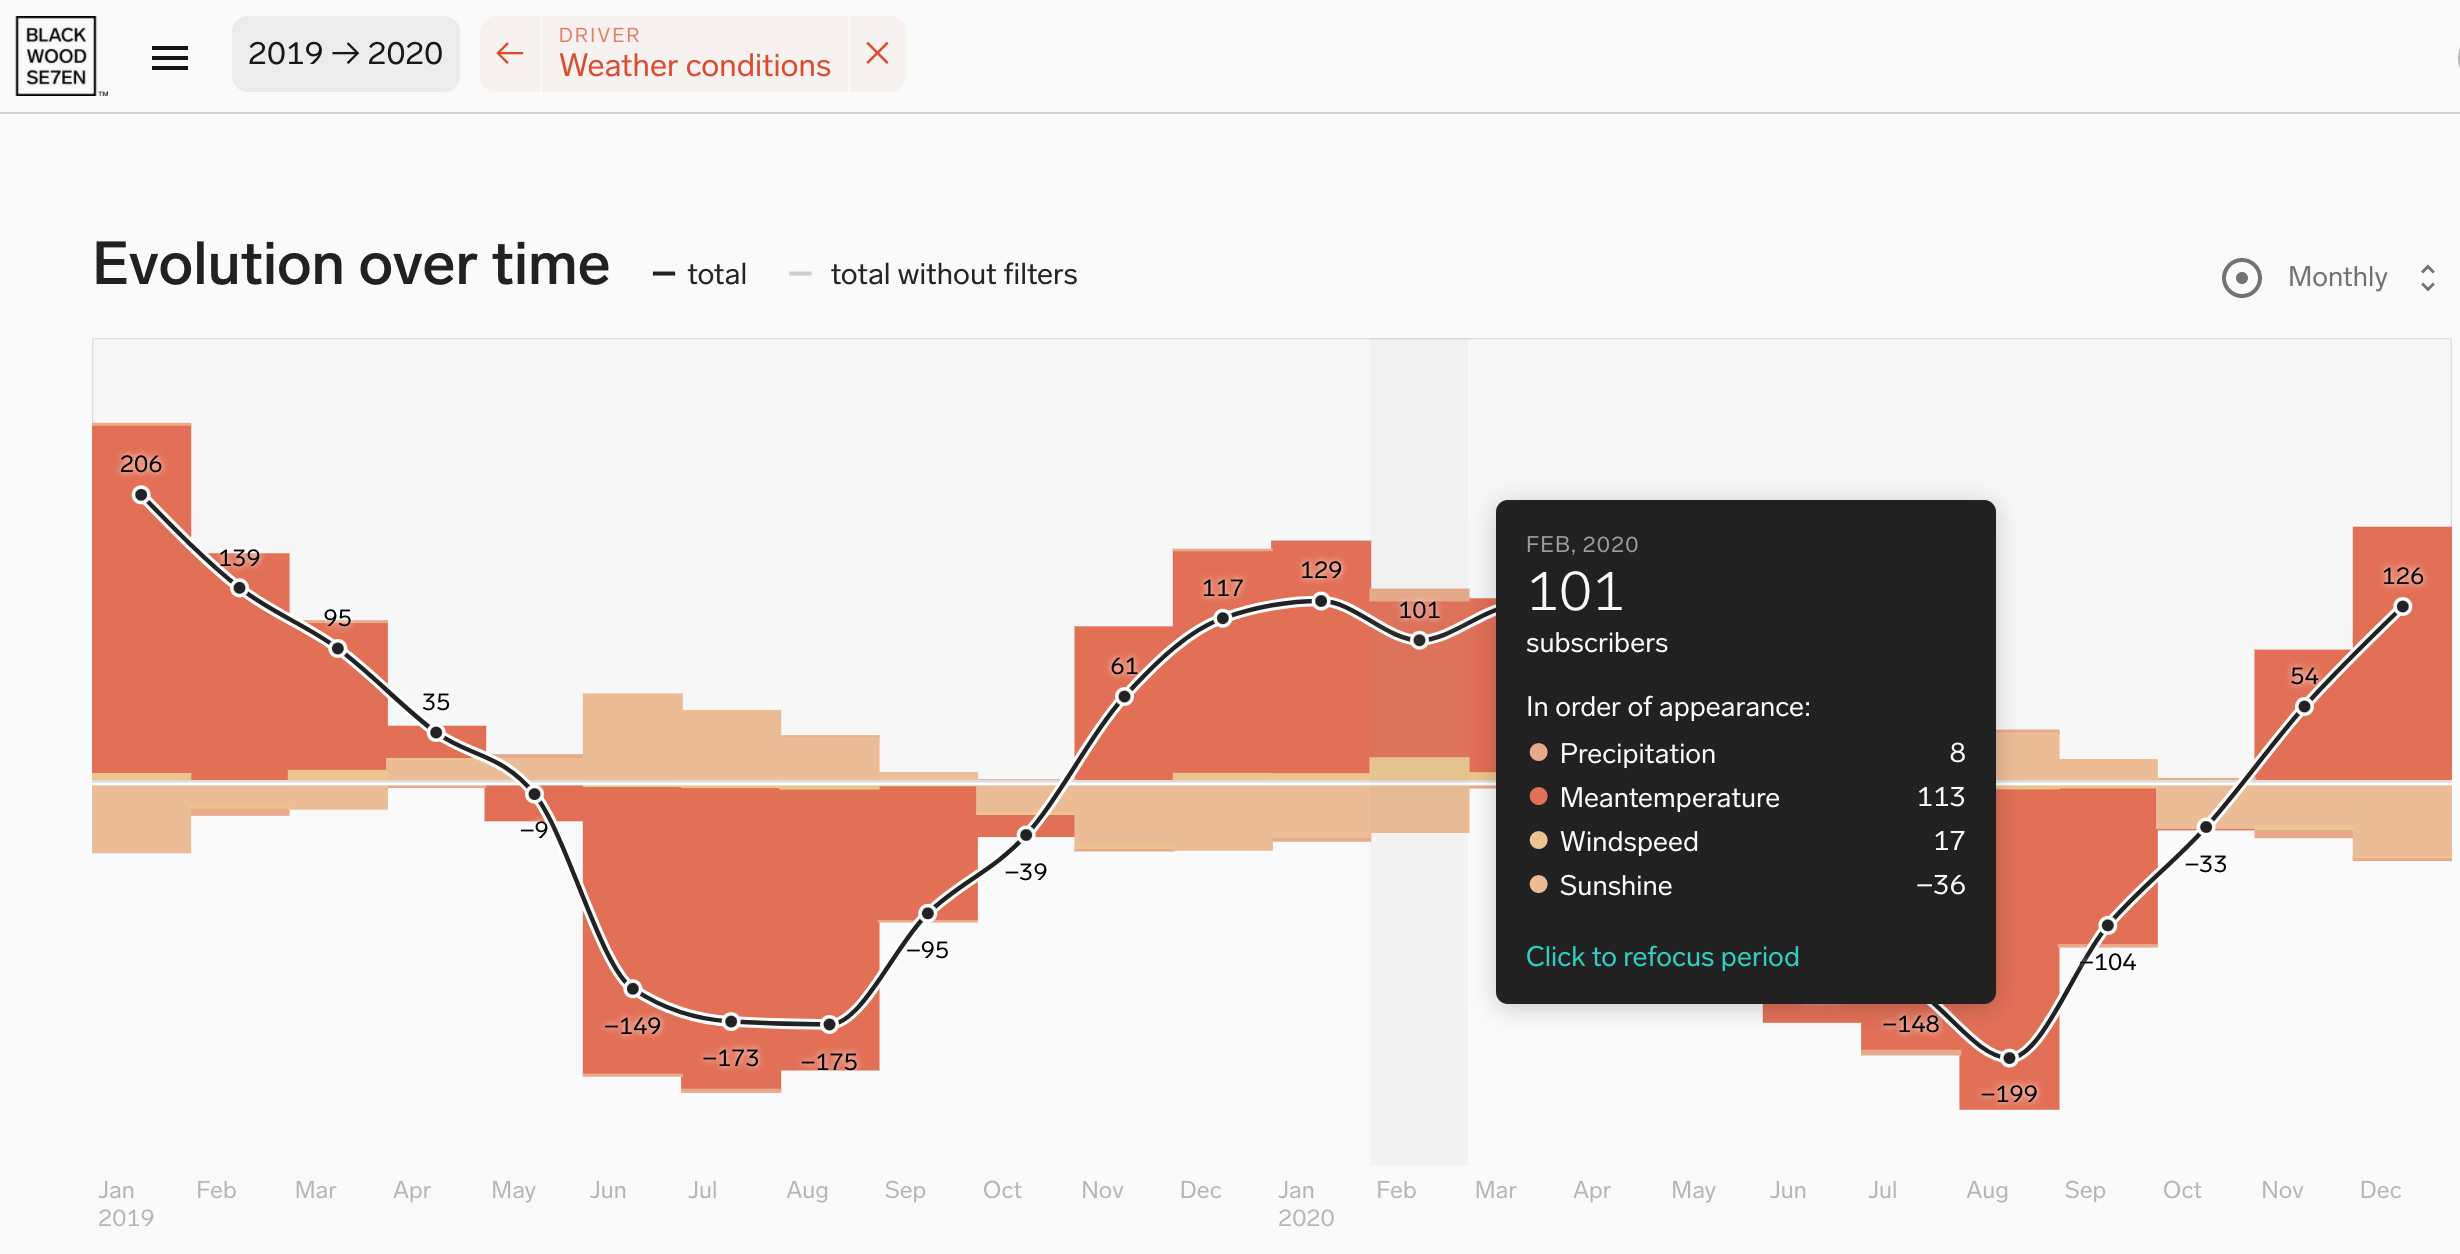
Task: Remove the Weather conditions driver filter
Action: click(x=877, y=54)
